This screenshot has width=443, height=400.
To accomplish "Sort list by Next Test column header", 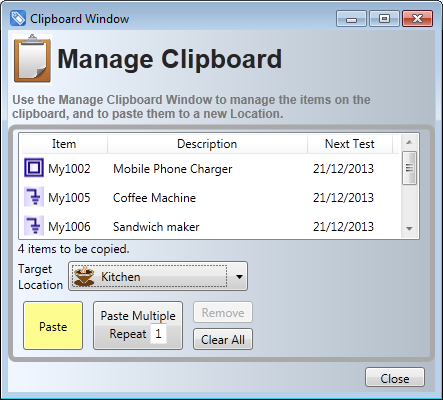I will click(350, 144).
